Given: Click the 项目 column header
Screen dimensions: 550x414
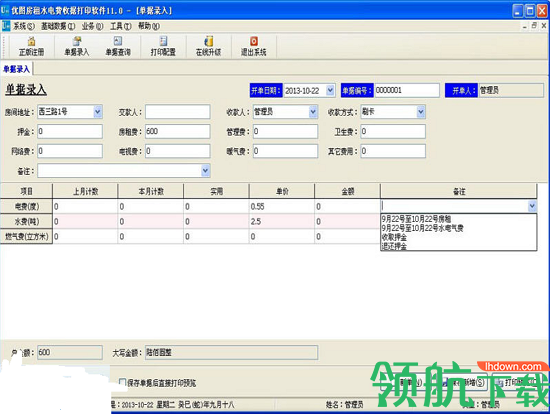Looking at the screenshot, I should click(x=26, y=191).
